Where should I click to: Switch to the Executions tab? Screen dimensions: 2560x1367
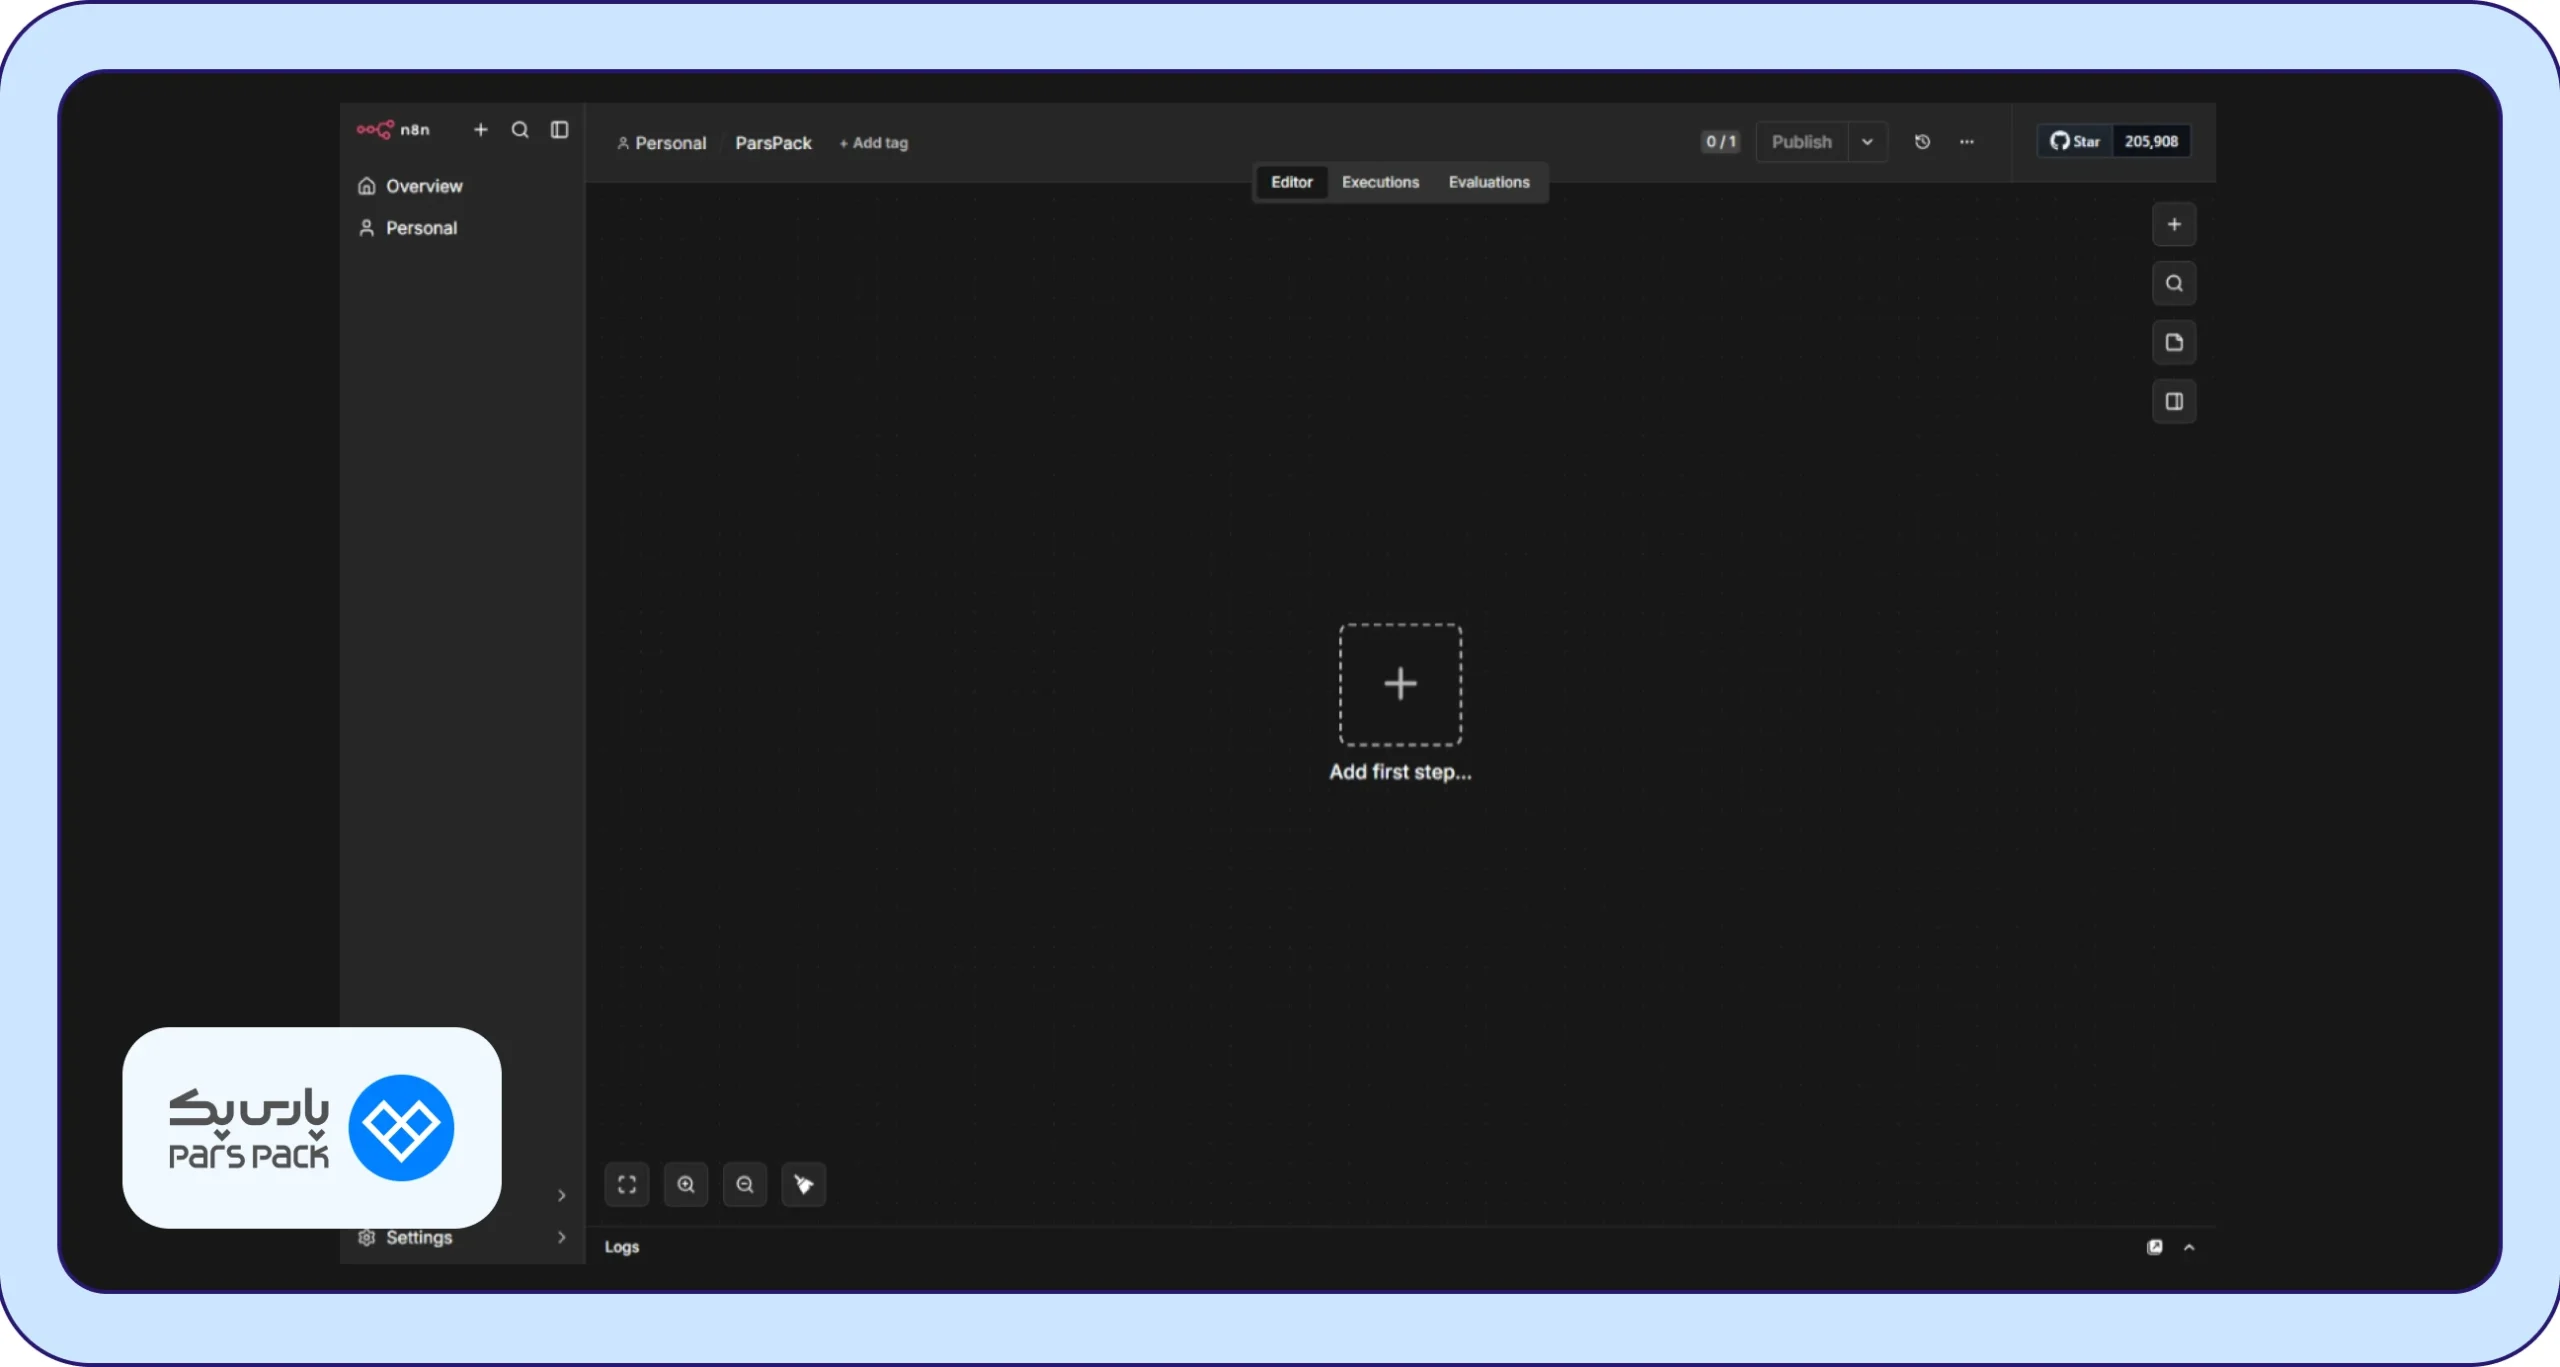1380,182
